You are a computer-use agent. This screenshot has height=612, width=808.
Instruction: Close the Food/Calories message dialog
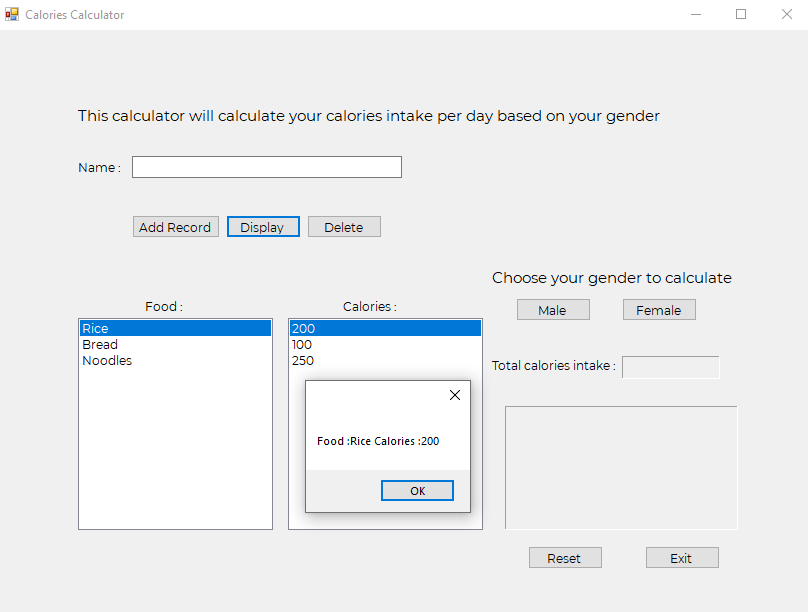click(454, 395)
